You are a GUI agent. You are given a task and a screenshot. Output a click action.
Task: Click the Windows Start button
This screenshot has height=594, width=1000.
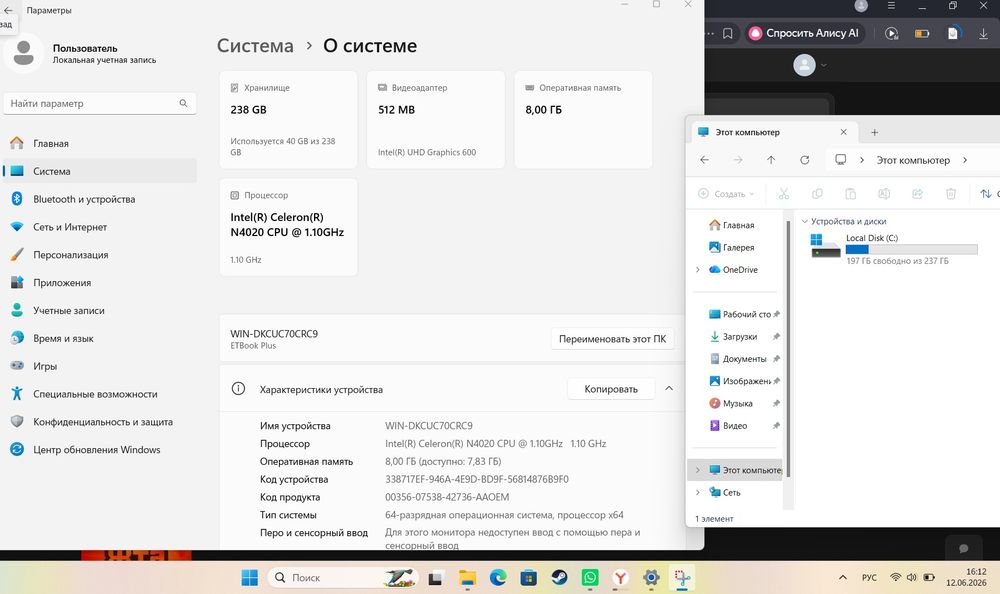250,578
